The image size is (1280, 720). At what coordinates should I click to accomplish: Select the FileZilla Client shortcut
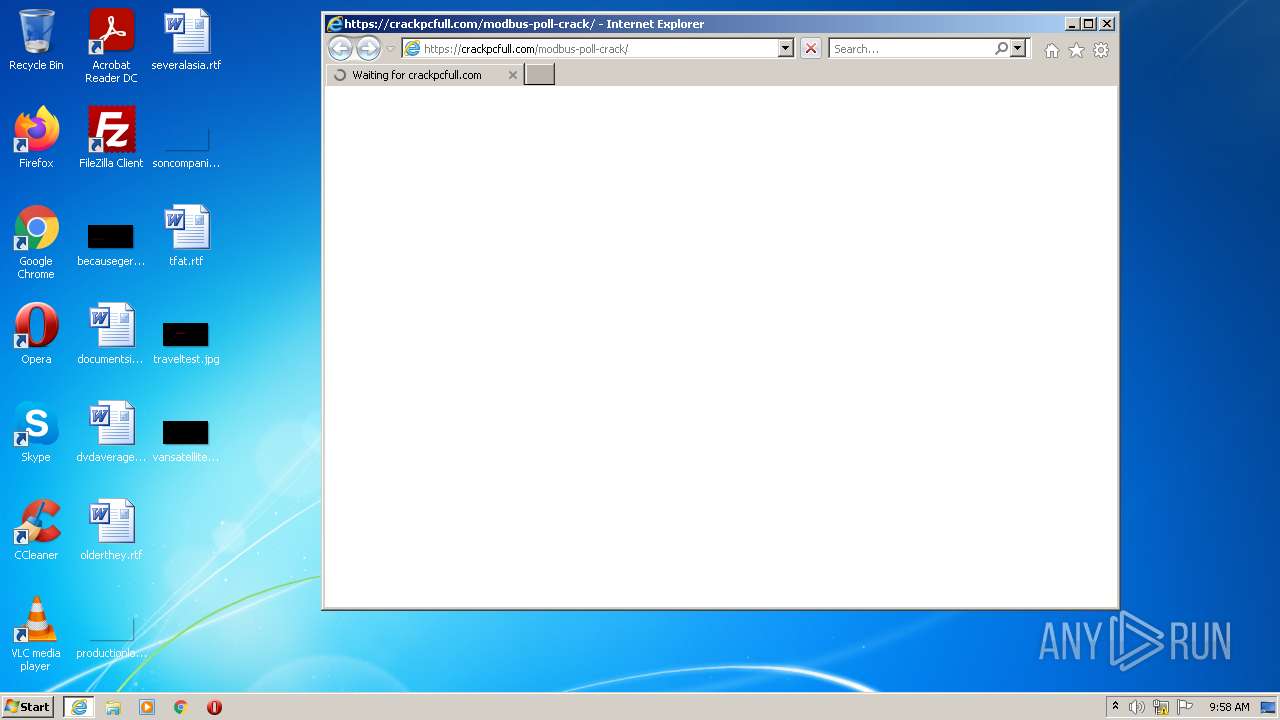[111, 137]
